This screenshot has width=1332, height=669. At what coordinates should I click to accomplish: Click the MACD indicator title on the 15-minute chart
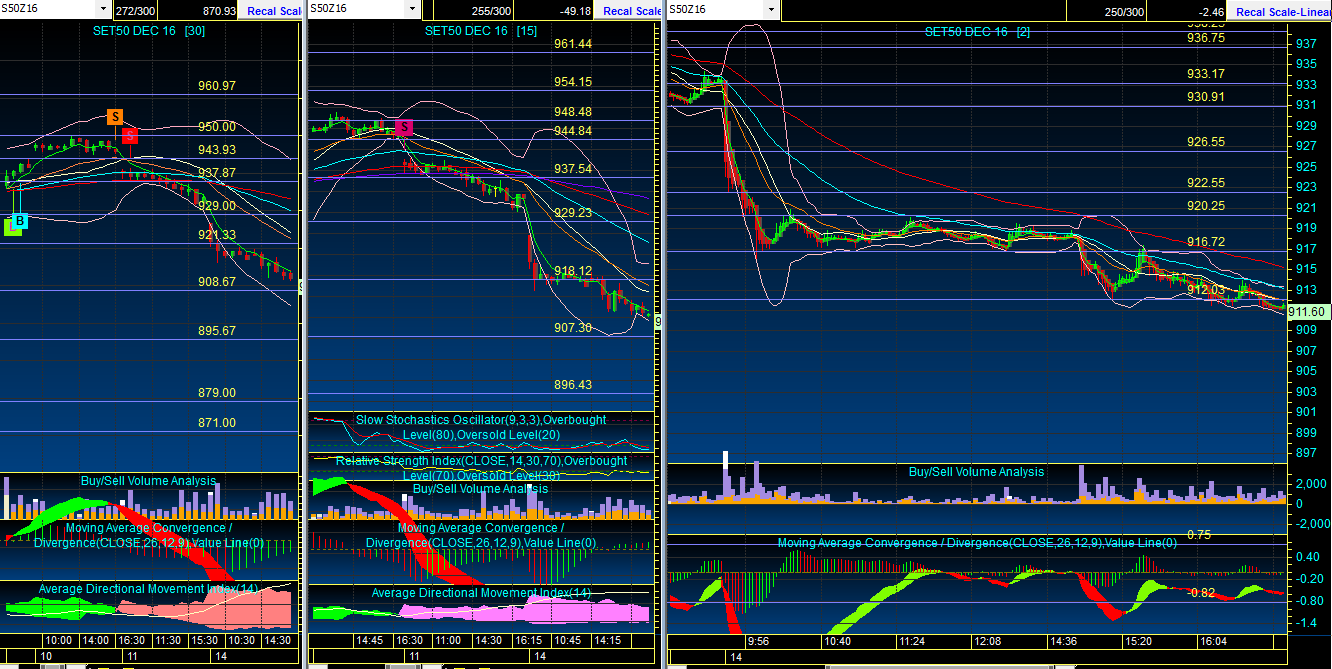click(x=480, y=535)
